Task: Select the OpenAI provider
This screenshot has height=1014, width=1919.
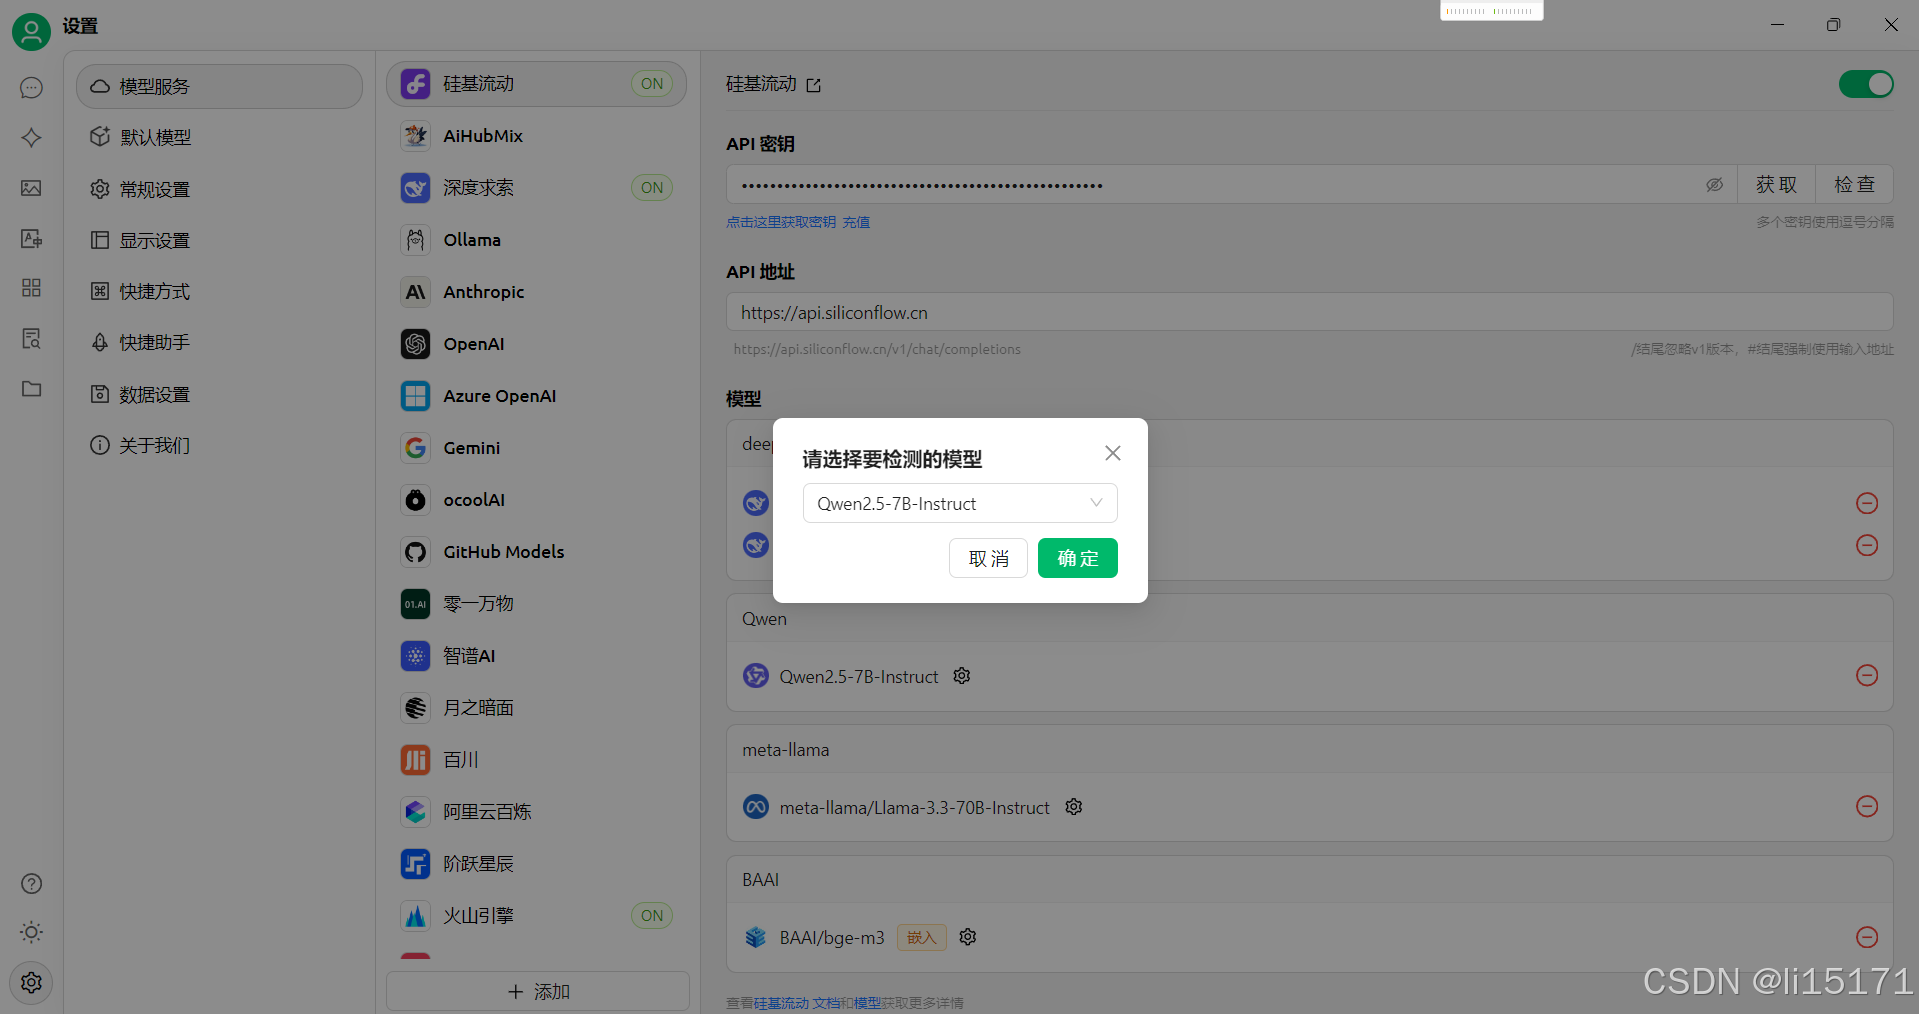Action: (537, 344)
